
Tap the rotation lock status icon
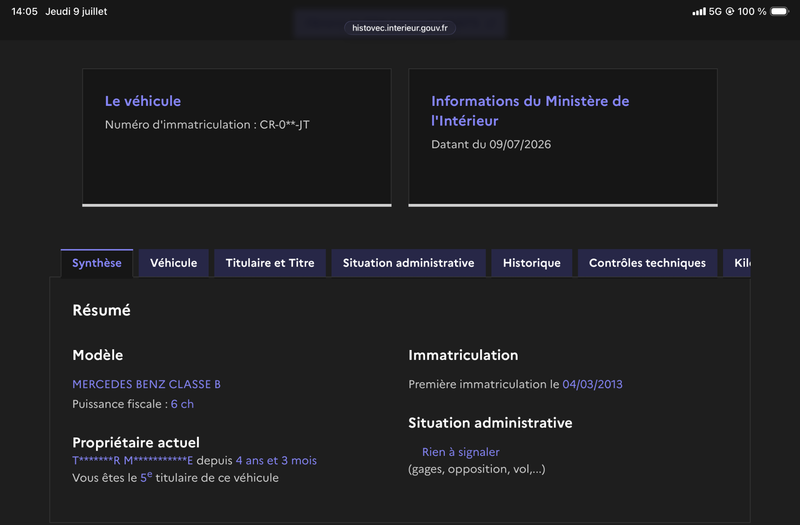(x=730, y=11)
